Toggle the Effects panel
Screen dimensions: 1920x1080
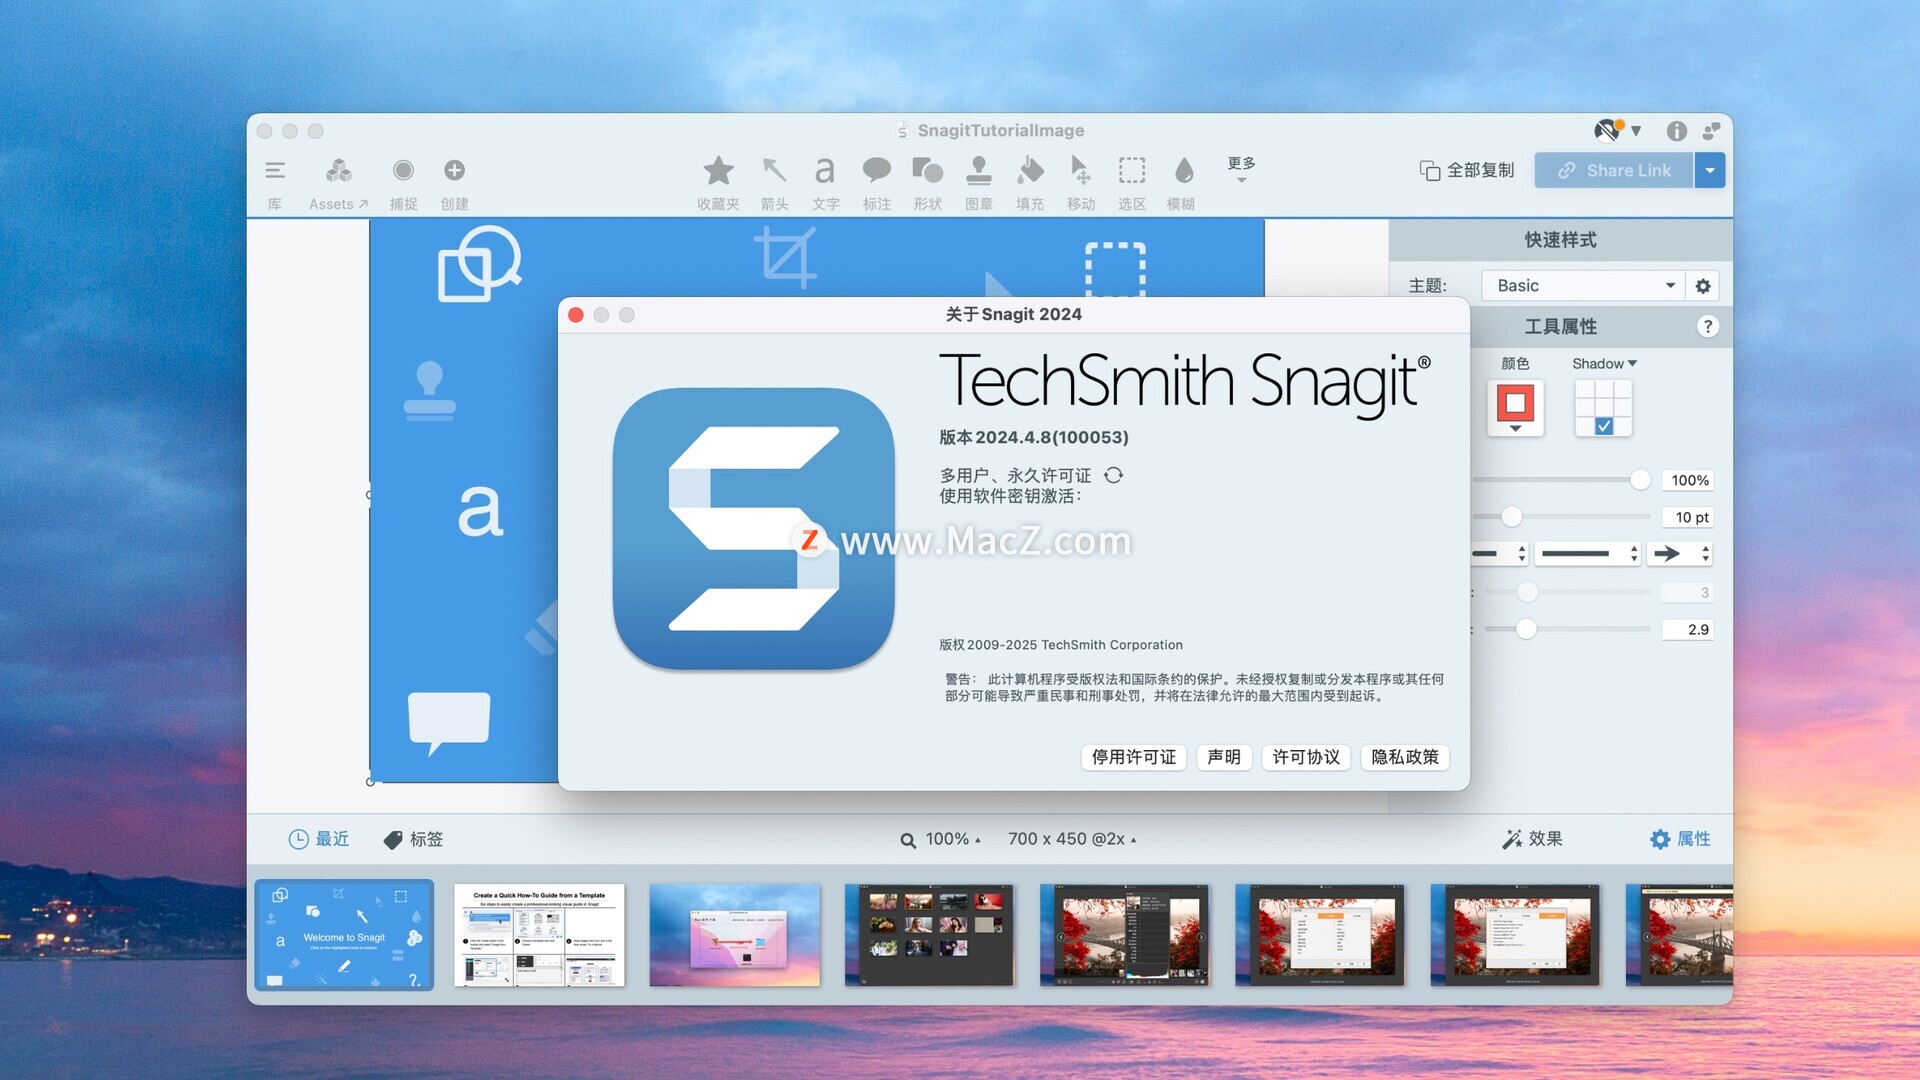1532,839
